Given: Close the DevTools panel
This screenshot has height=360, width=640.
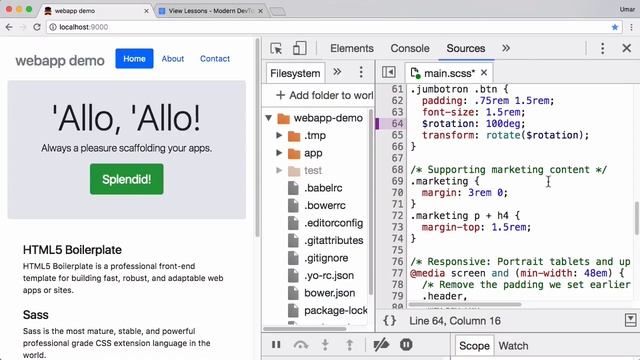Looking at the screenshot, I should point(627,48).
